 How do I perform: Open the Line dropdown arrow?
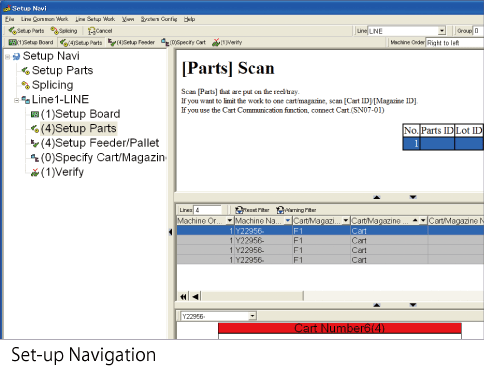tap(442, 31)
